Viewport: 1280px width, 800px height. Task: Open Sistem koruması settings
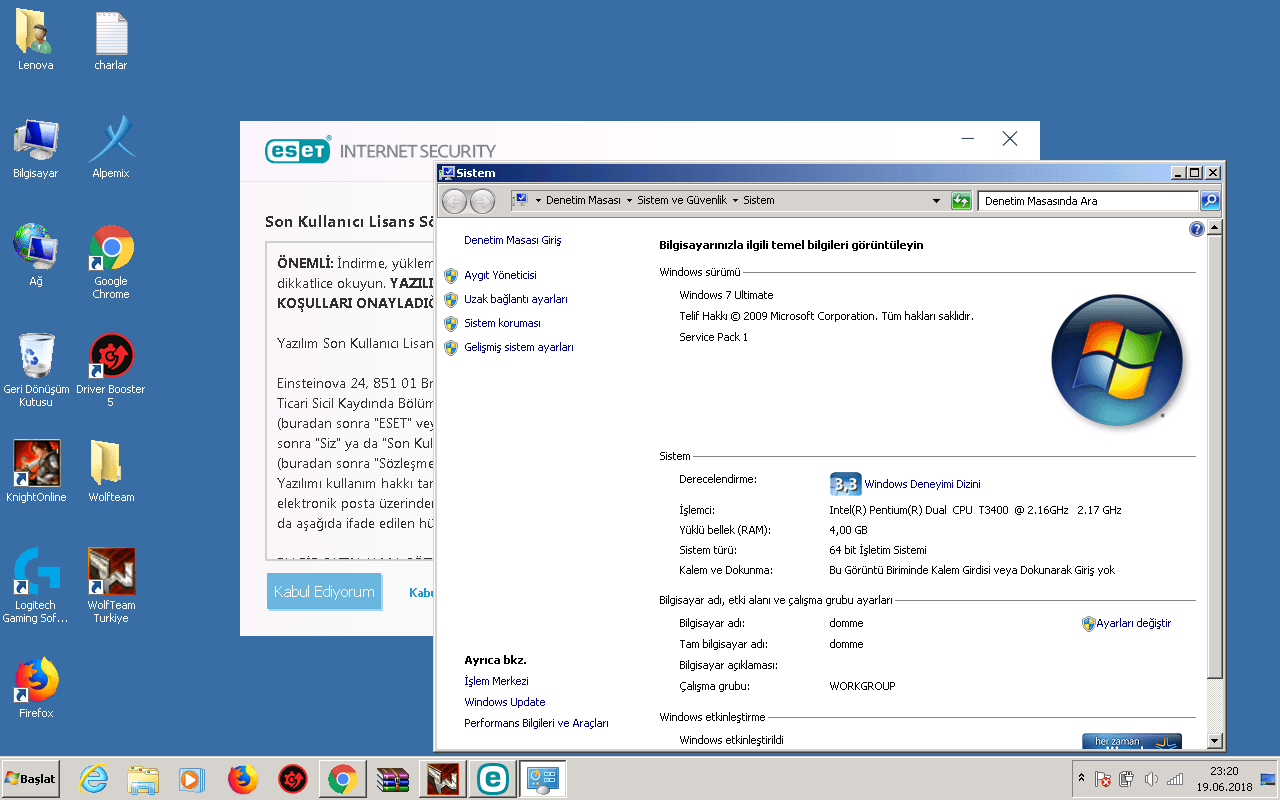pyautogui.click(x=502, y=323)
